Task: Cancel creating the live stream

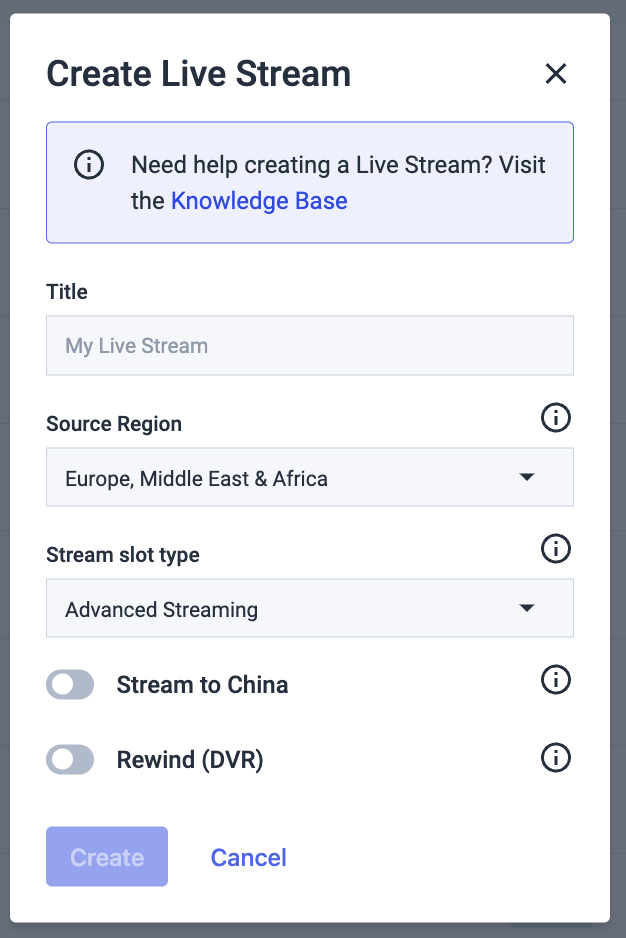Action: pyautogui.click(x=248, y=857)
